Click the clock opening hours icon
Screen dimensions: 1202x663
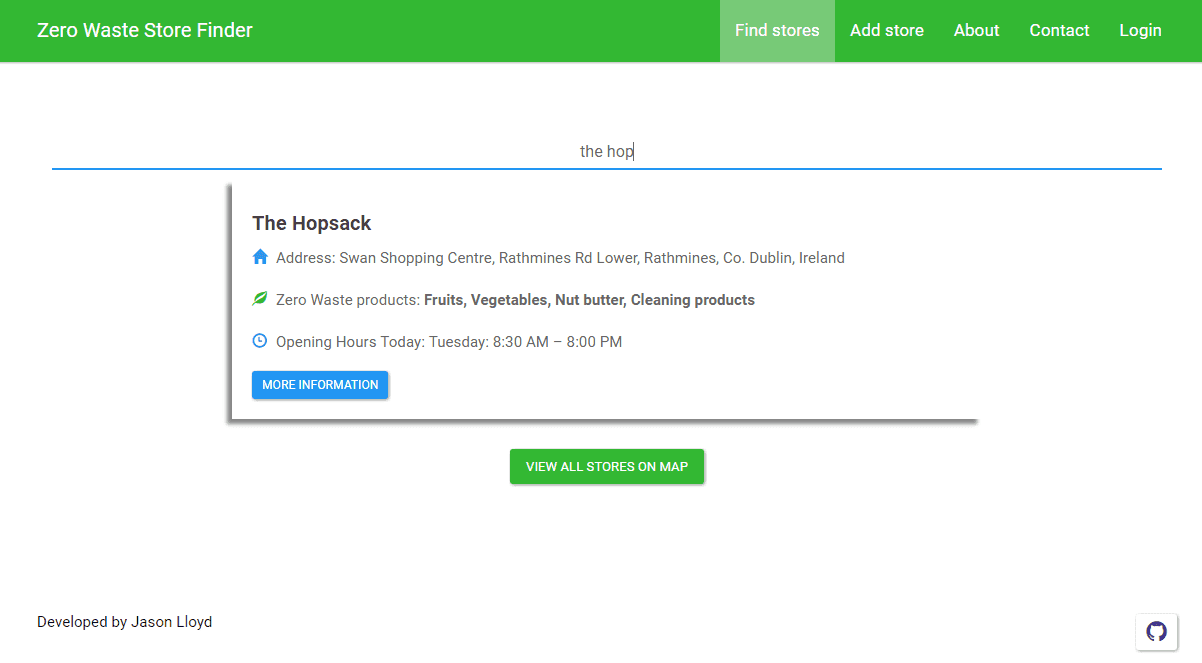click(260, 340)
